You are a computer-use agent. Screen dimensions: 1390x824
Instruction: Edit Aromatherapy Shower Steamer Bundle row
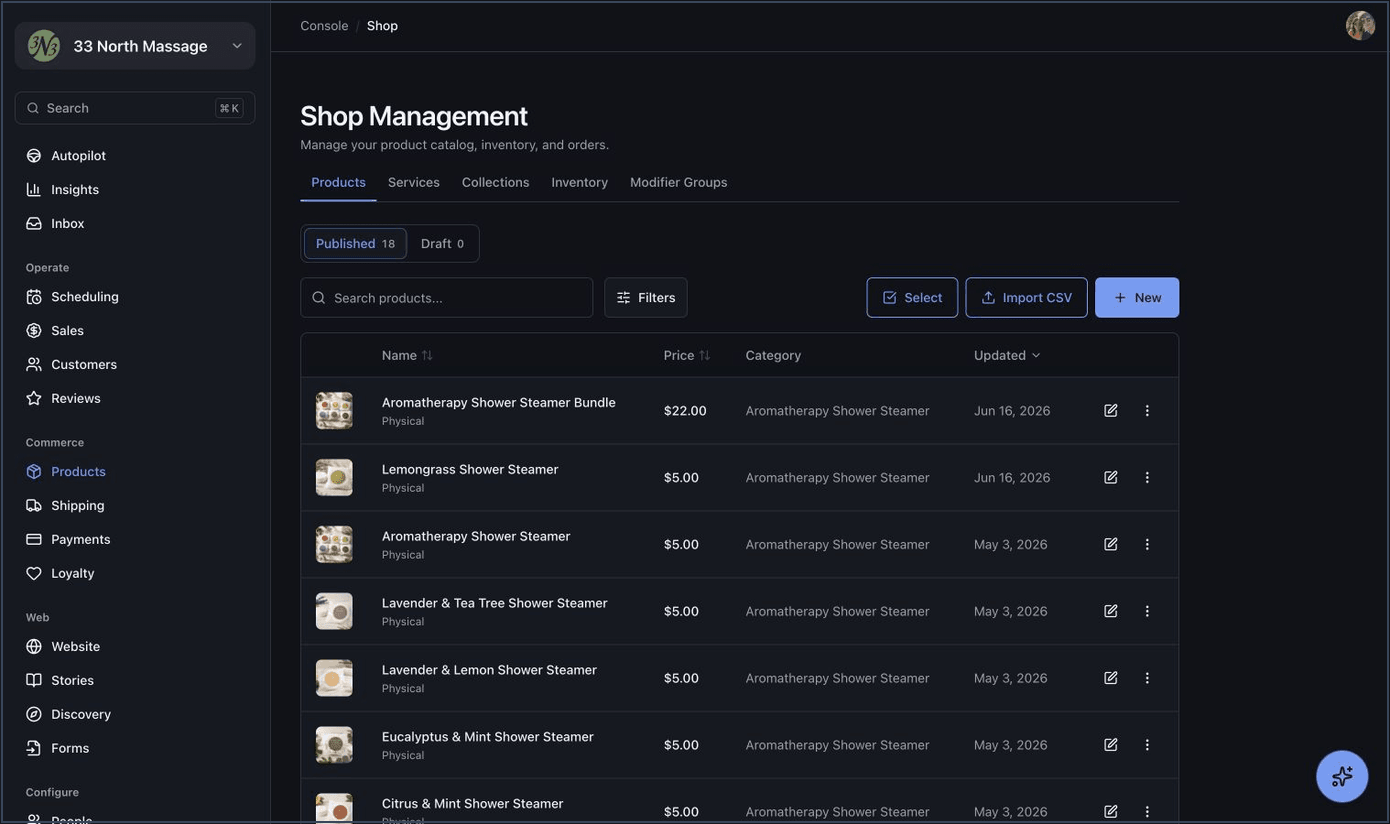(1110, 411)
